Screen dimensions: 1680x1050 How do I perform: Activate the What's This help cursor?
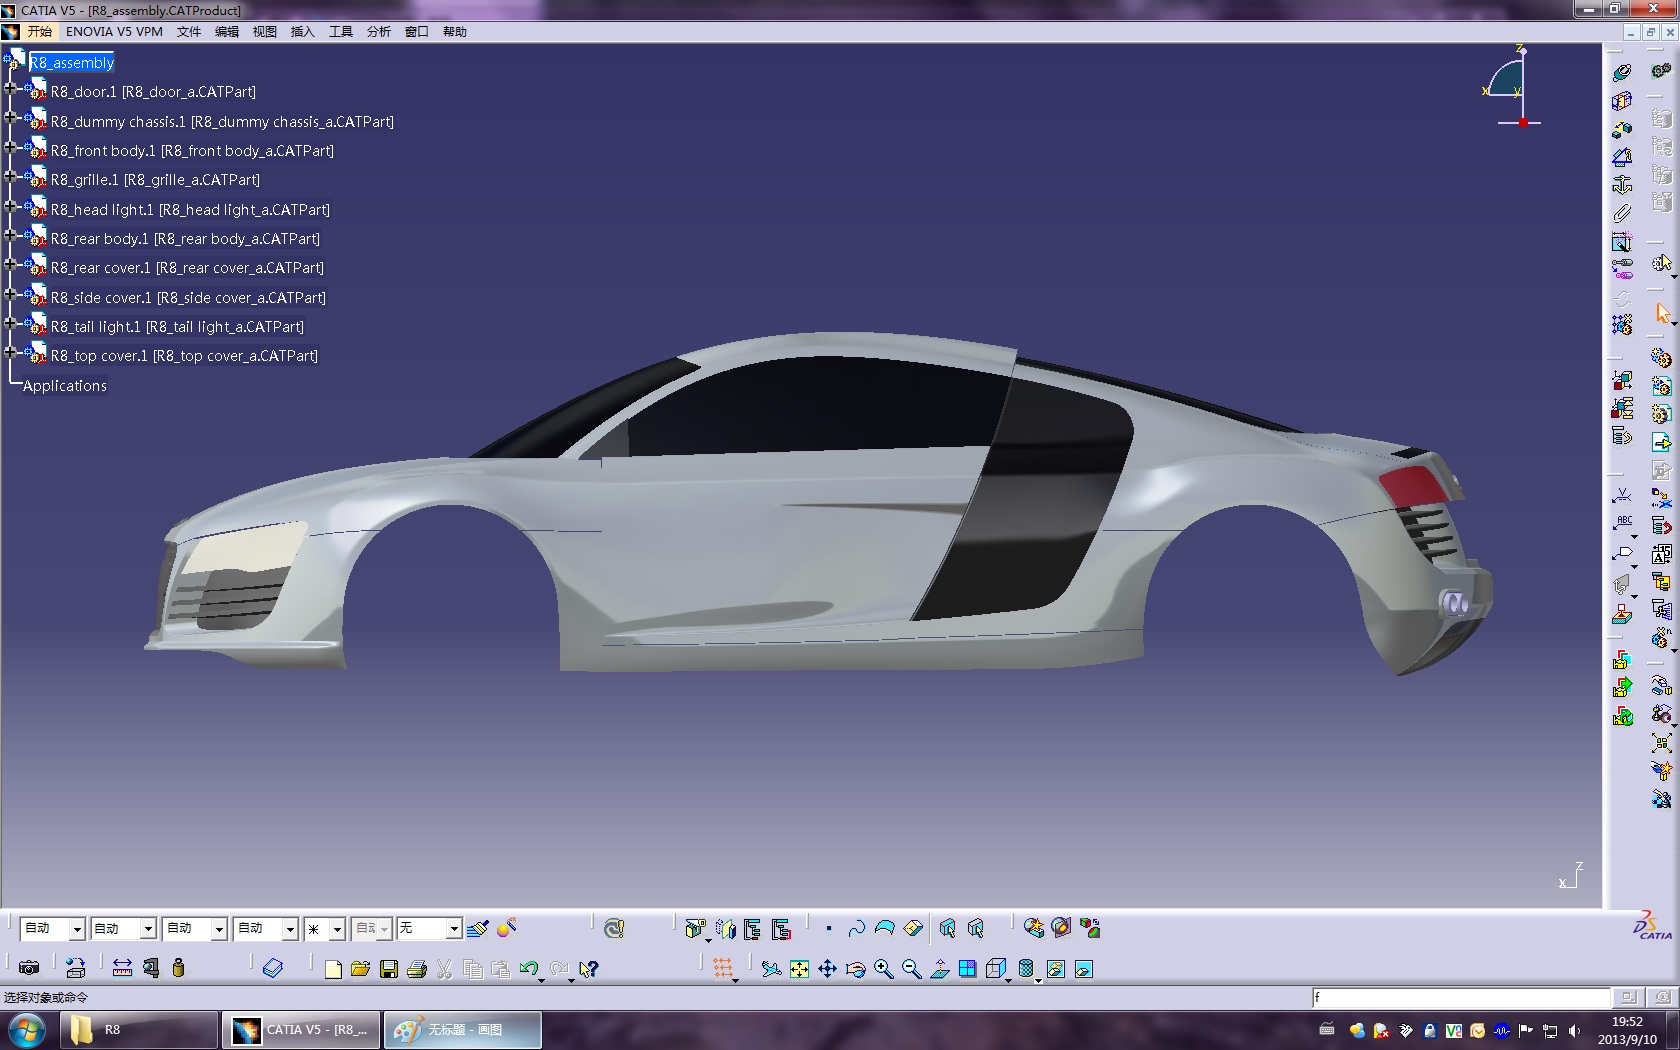coord(588,969)
